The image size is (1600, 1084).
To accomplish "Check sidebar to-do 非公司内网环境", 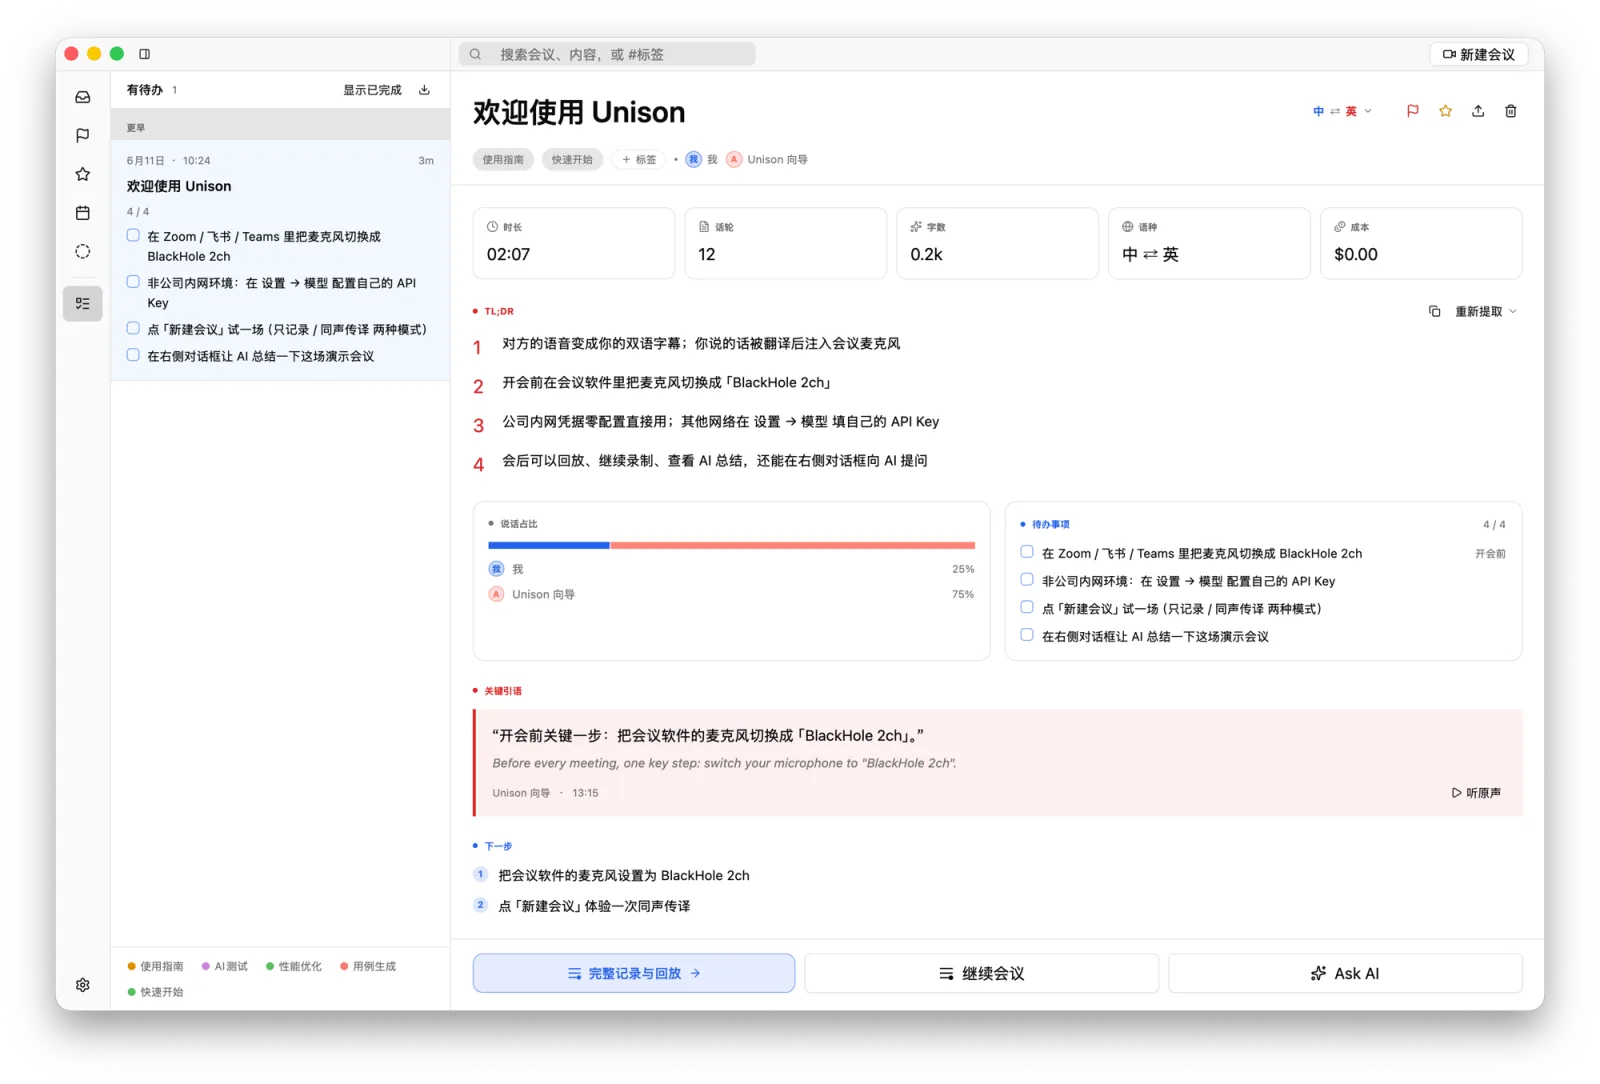I will click(x=133, y=282).
